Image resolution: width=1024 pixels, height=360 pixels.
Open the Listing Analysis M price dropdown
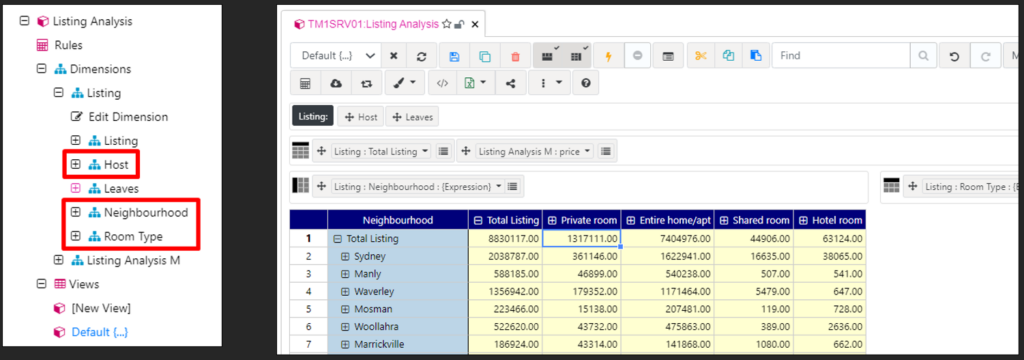pyautogui.click(x=535, y=152)
